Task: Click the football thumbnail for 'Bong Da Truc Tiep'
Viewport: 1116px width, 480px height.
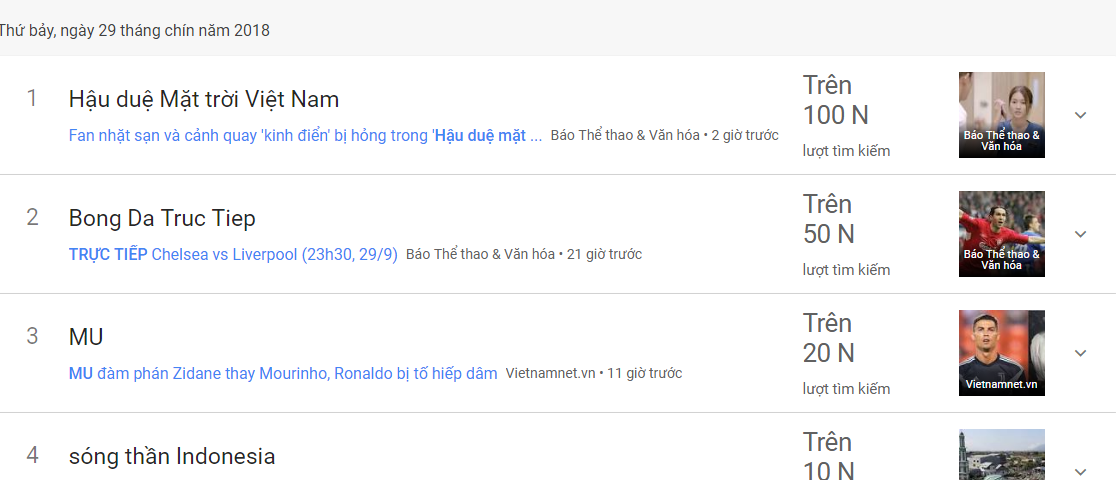Action: 1001,233
